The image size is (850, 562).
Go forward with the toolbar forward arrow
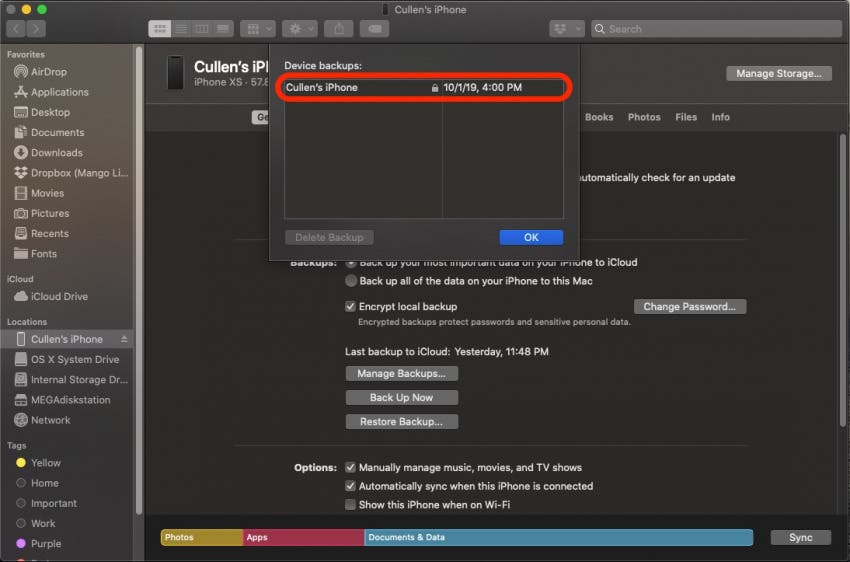tap(36, 29)
